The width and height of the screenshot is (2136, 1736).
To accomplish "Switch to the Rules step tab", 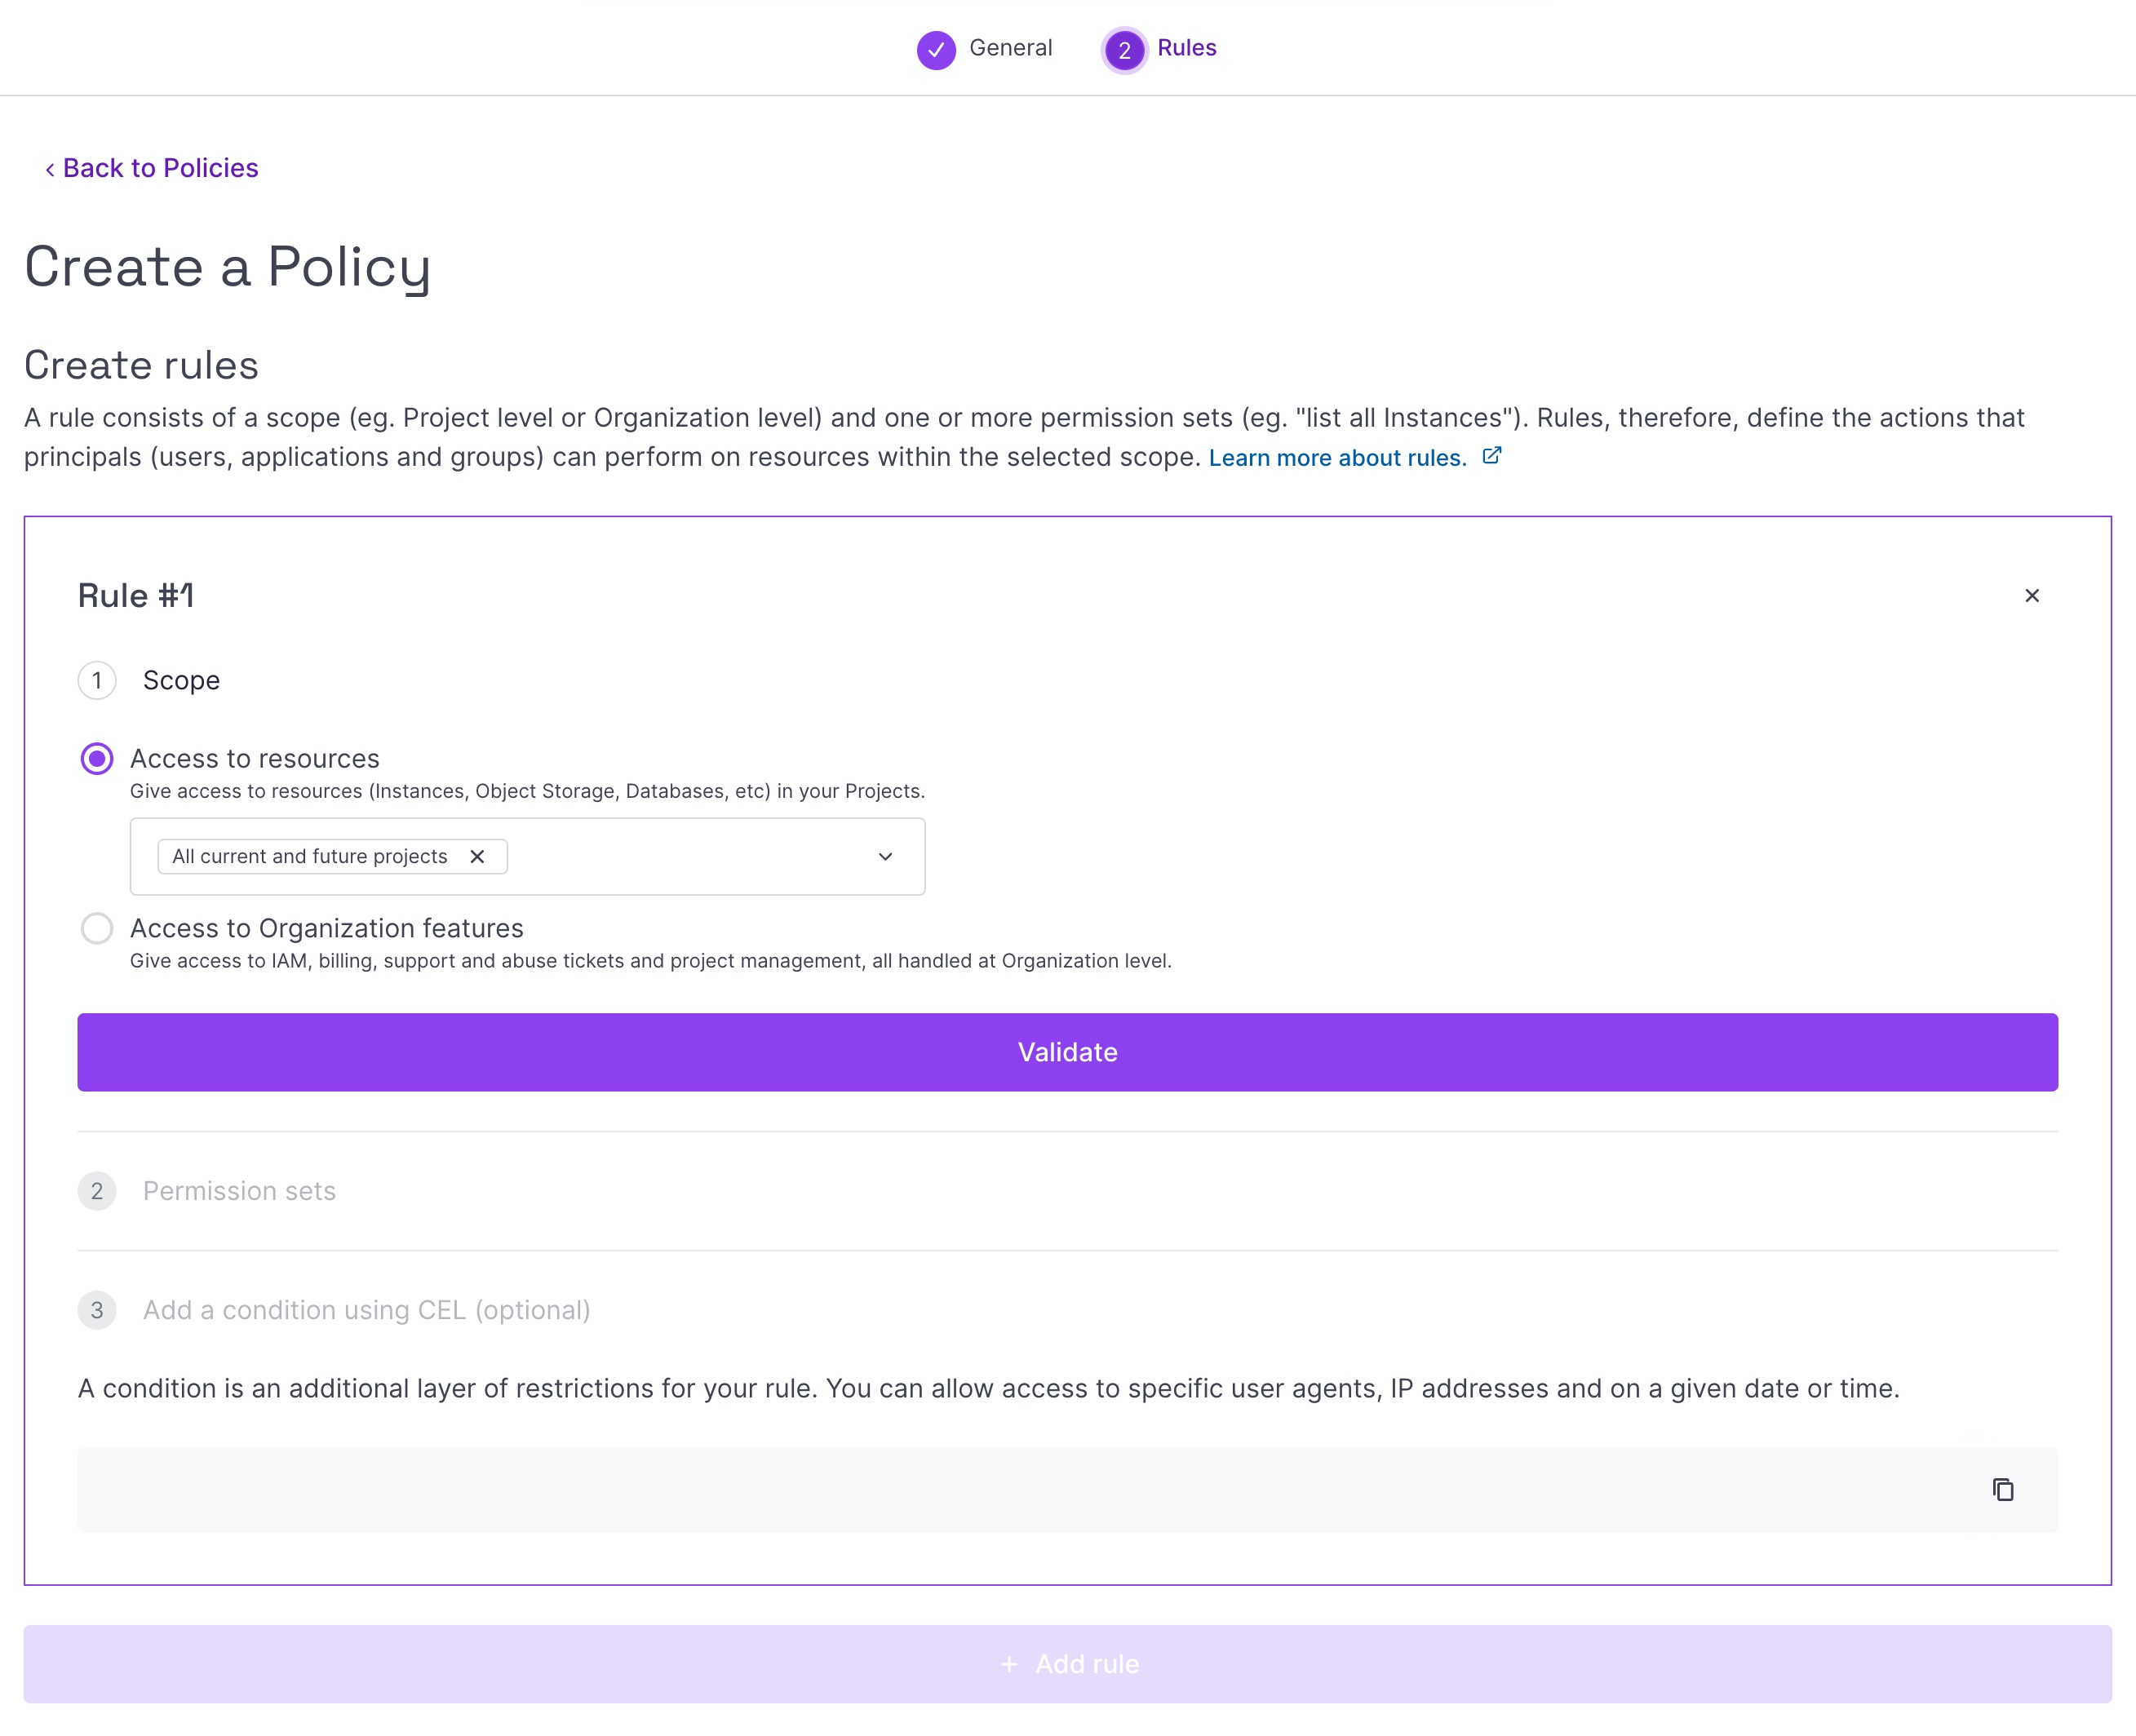I will pyautogui.click(x=1186, y=48).
